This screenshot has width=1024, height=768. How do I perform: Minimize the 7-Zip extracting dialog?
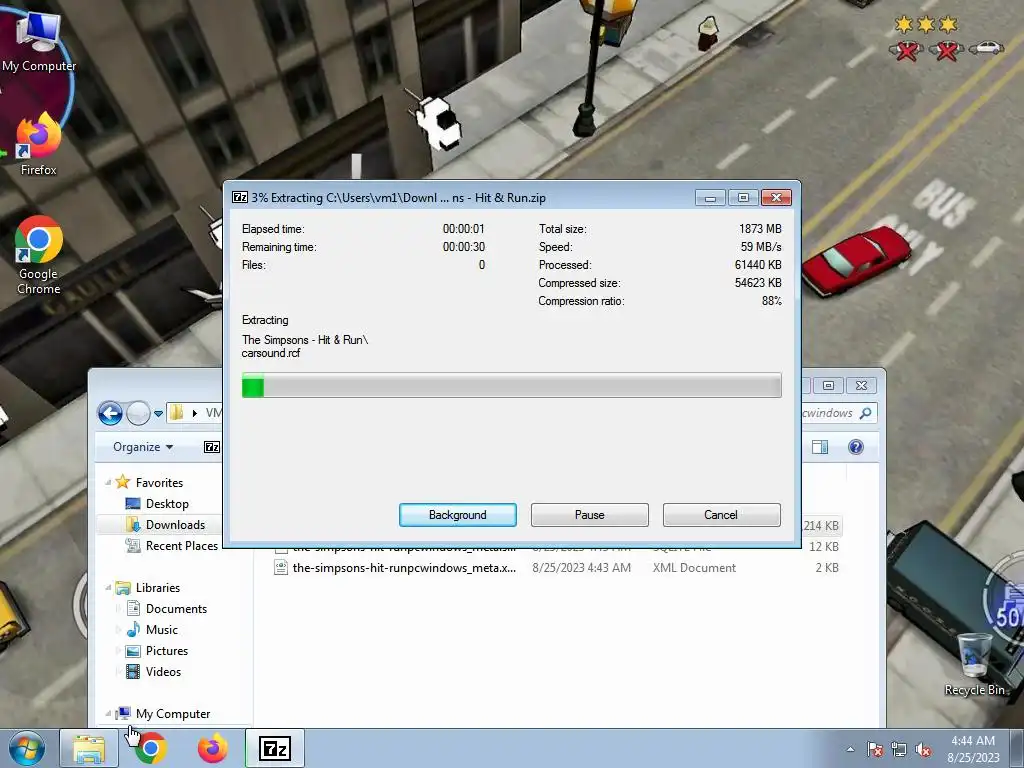click(x=710, y=197)
